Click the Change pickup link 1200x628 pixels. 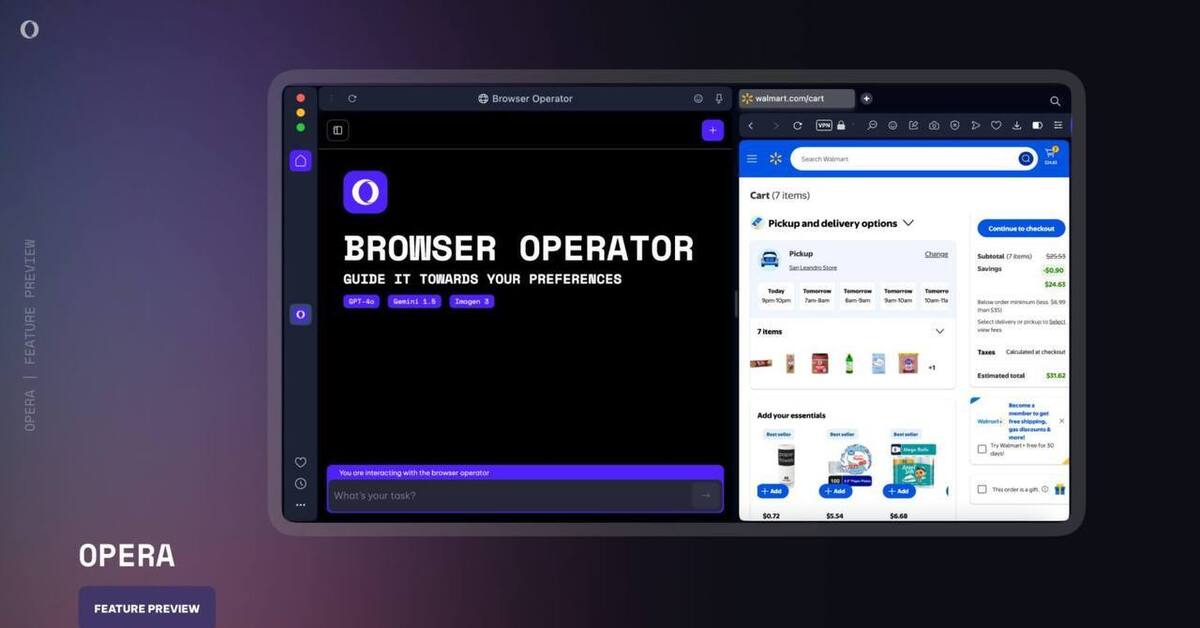pyautogui.click(x=936, y=254)
